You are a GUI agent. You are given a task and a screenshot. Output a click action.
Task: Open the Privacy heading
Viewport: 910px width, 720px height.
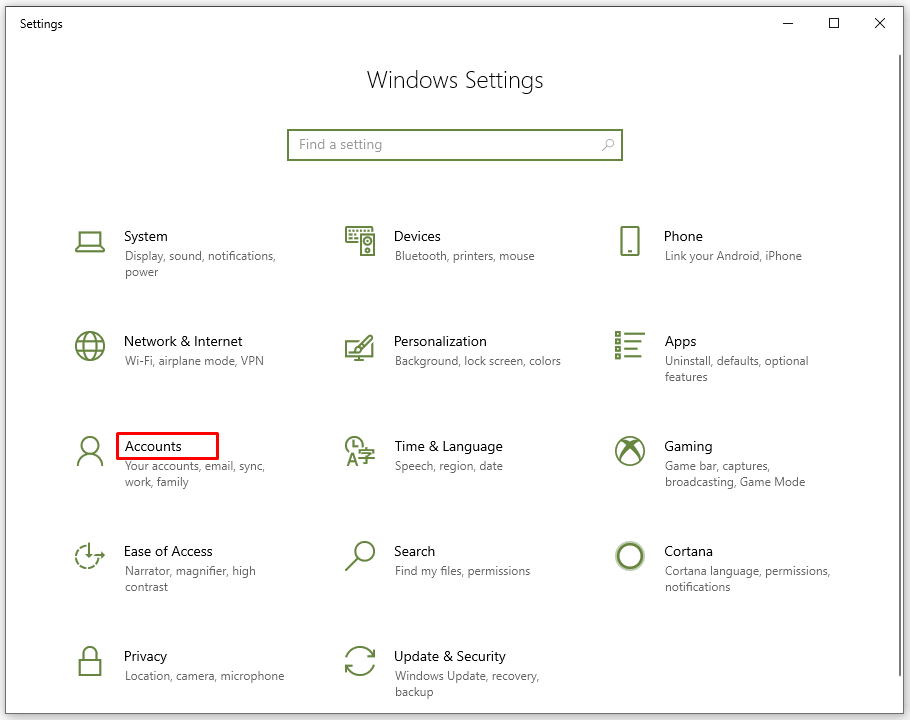[145, 656]
